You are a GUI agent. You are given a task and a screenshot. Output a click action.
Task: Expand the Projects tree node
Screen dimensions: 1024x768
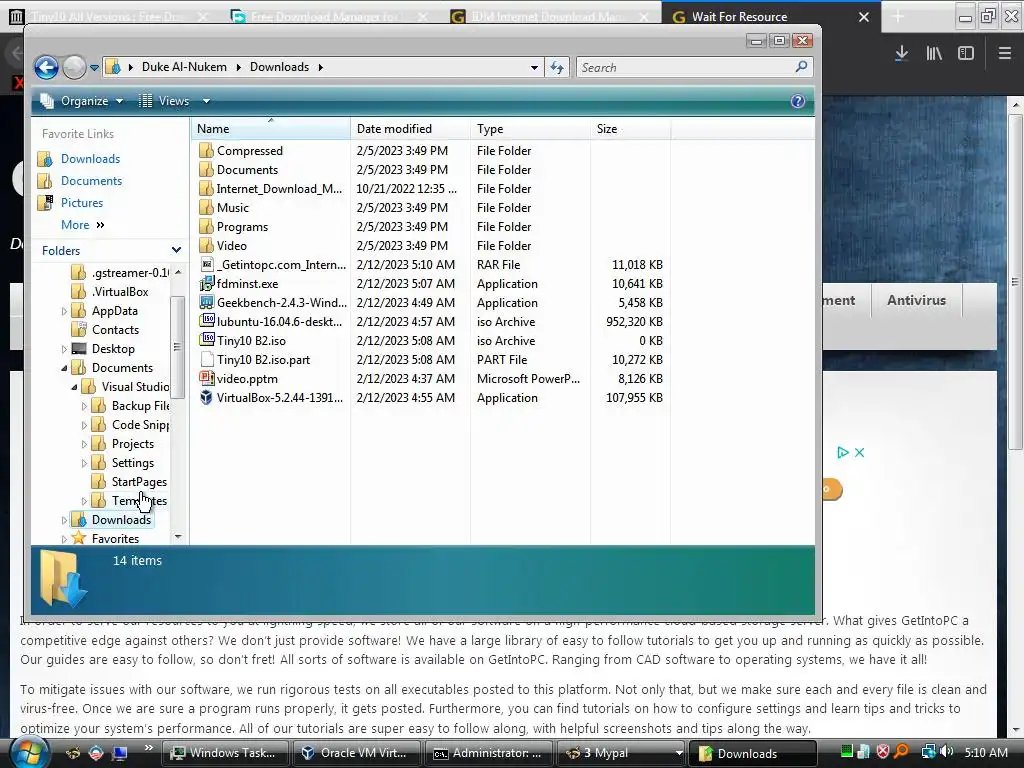tap(84, 444)
